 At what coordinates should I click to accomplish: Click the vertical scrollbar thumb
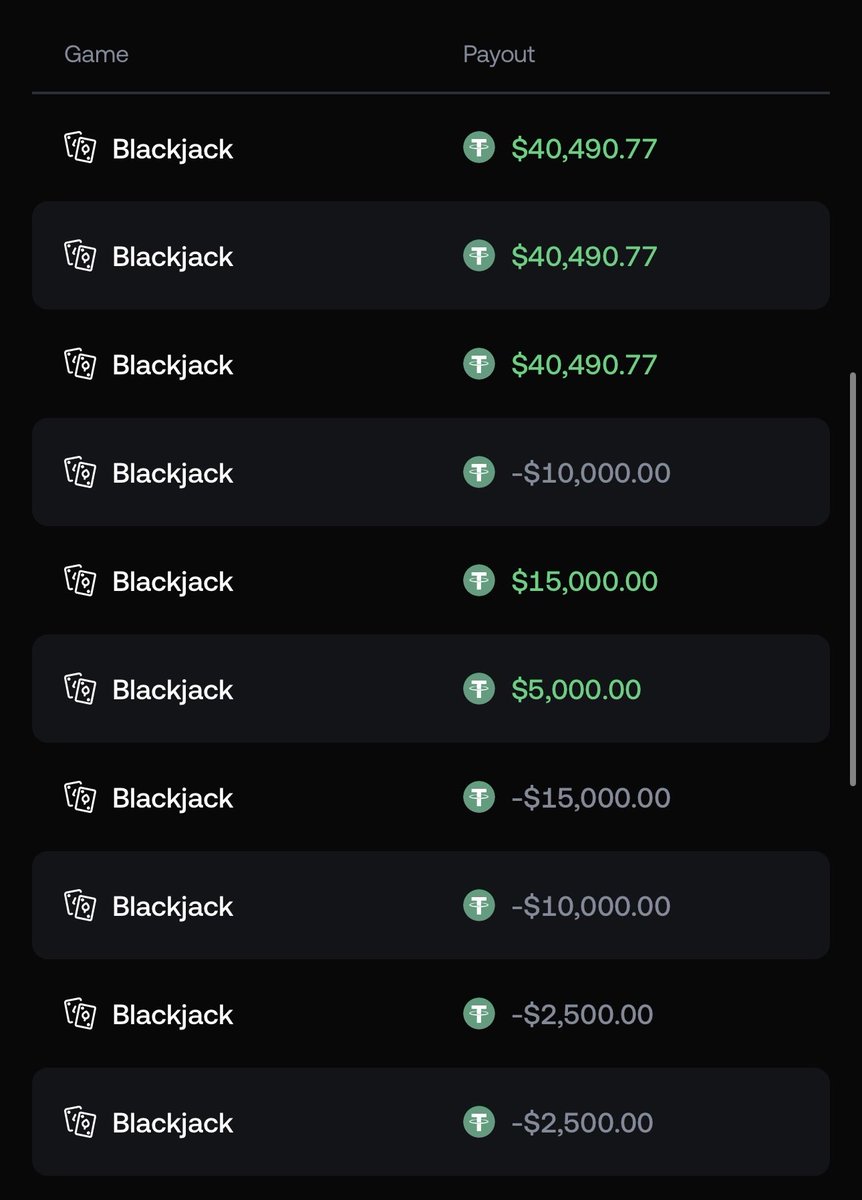(x=853, y=579)
